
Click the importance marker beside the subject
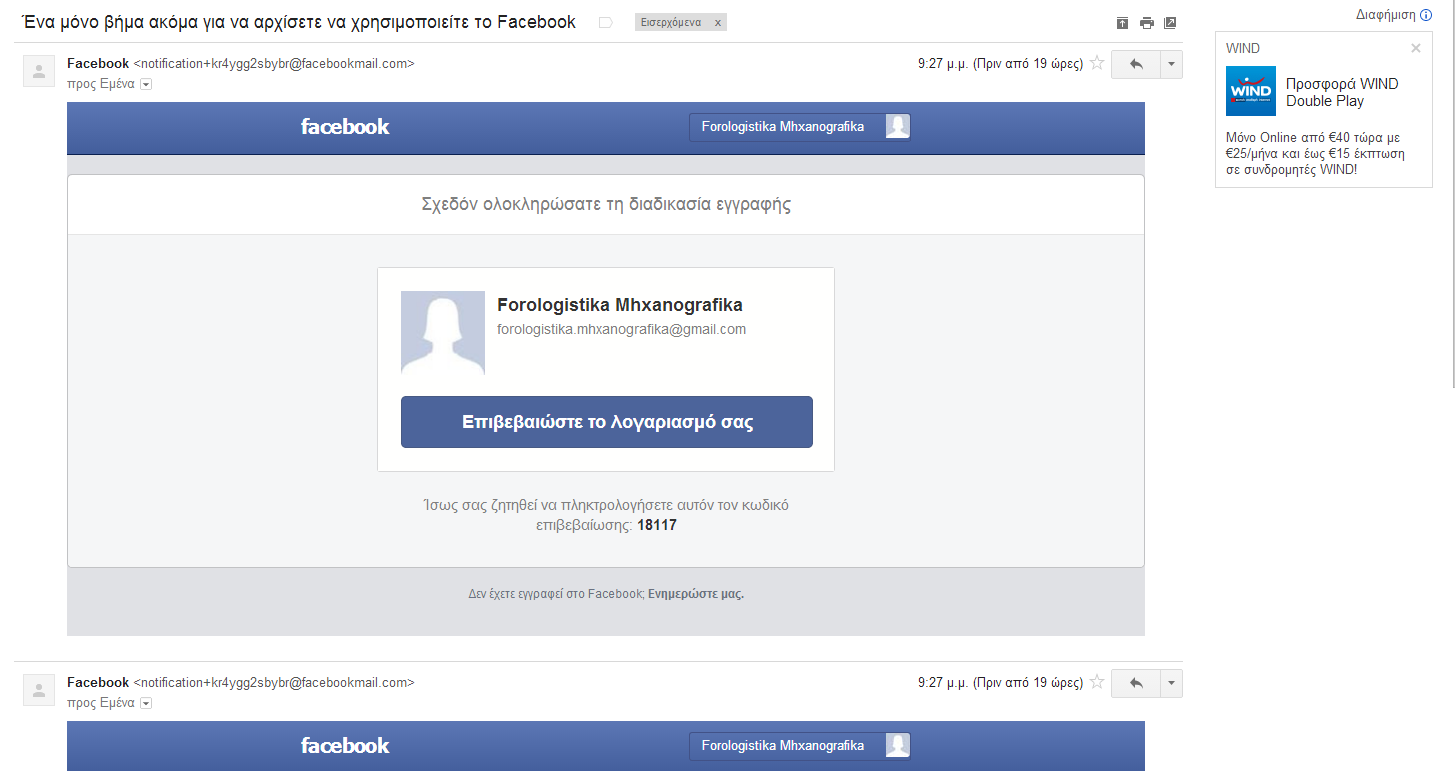point(605,23)
